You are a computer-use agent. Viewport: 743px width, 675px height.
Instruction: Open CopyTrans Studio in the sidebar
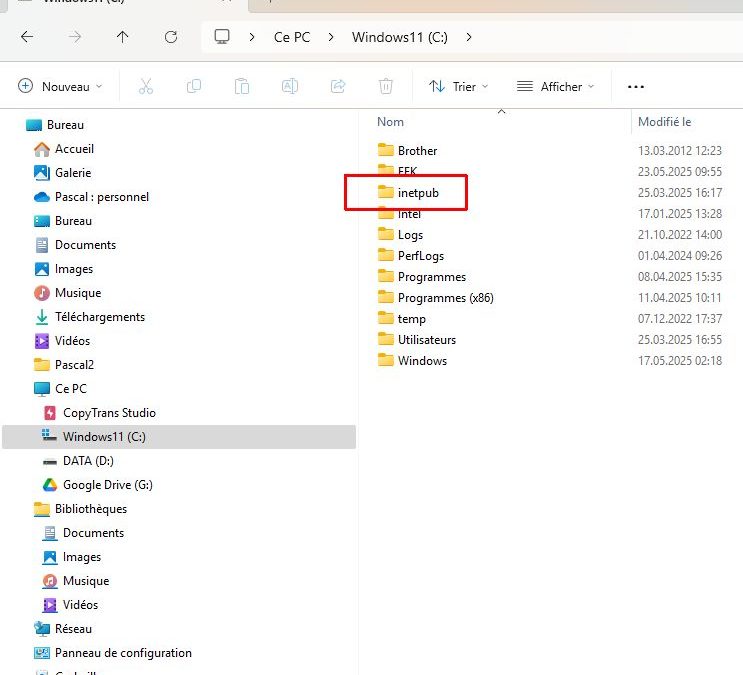109,413
